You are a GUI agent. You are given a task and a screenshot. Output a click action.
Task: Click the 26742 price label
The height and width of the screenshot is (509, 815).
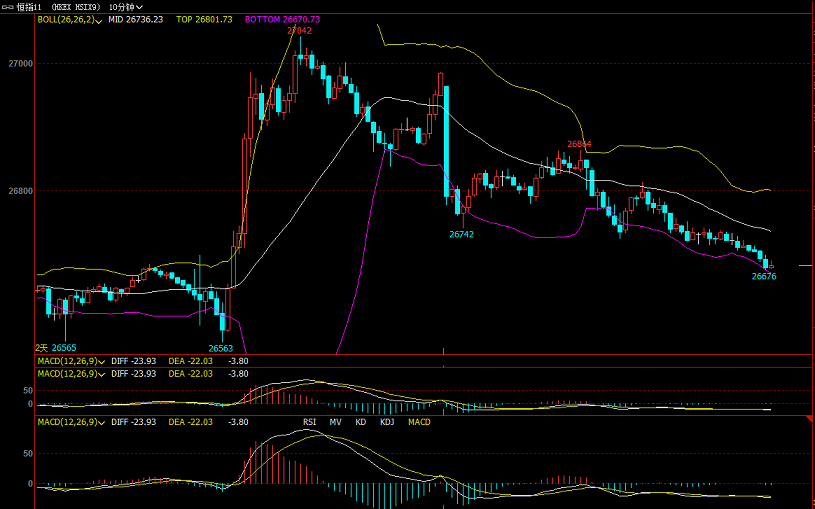coord(461,233)
